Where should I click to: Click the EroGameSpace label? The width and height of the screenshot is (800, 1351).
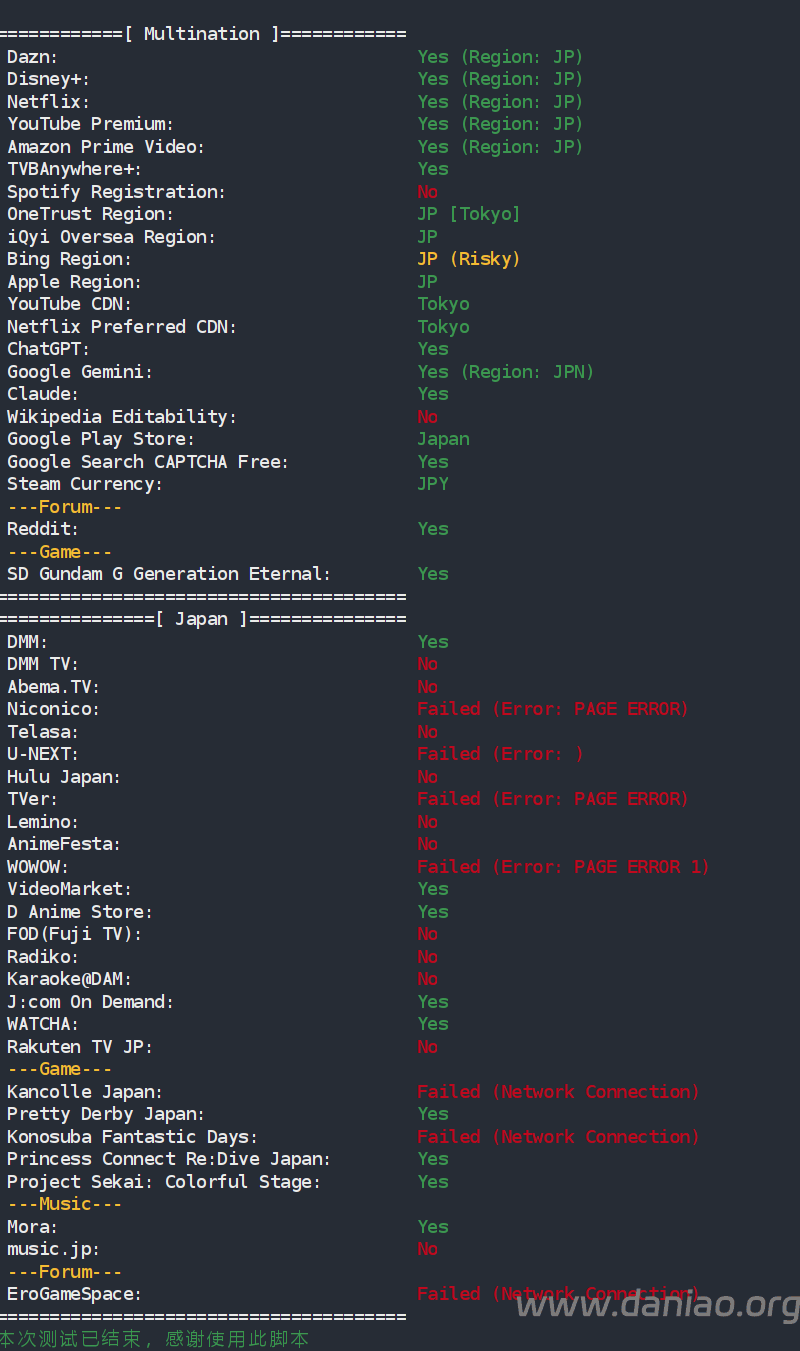[x=74, y=1294]
